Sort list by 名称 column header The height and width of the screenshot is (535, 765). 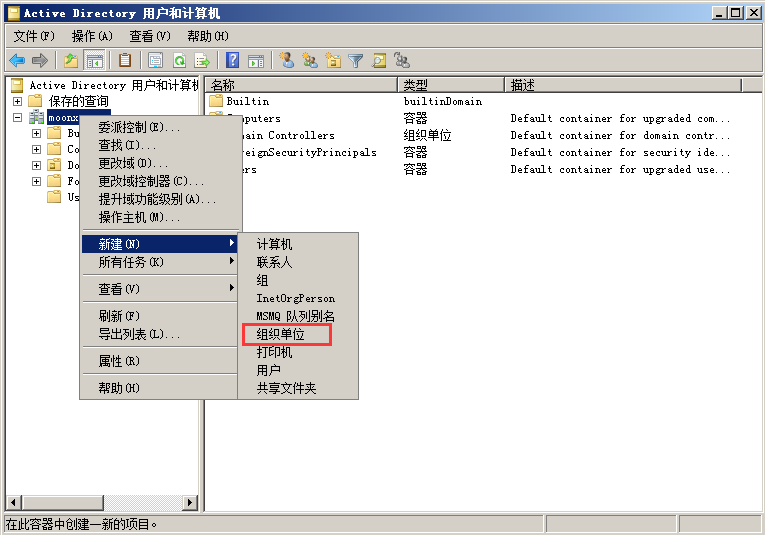(302, 85)
